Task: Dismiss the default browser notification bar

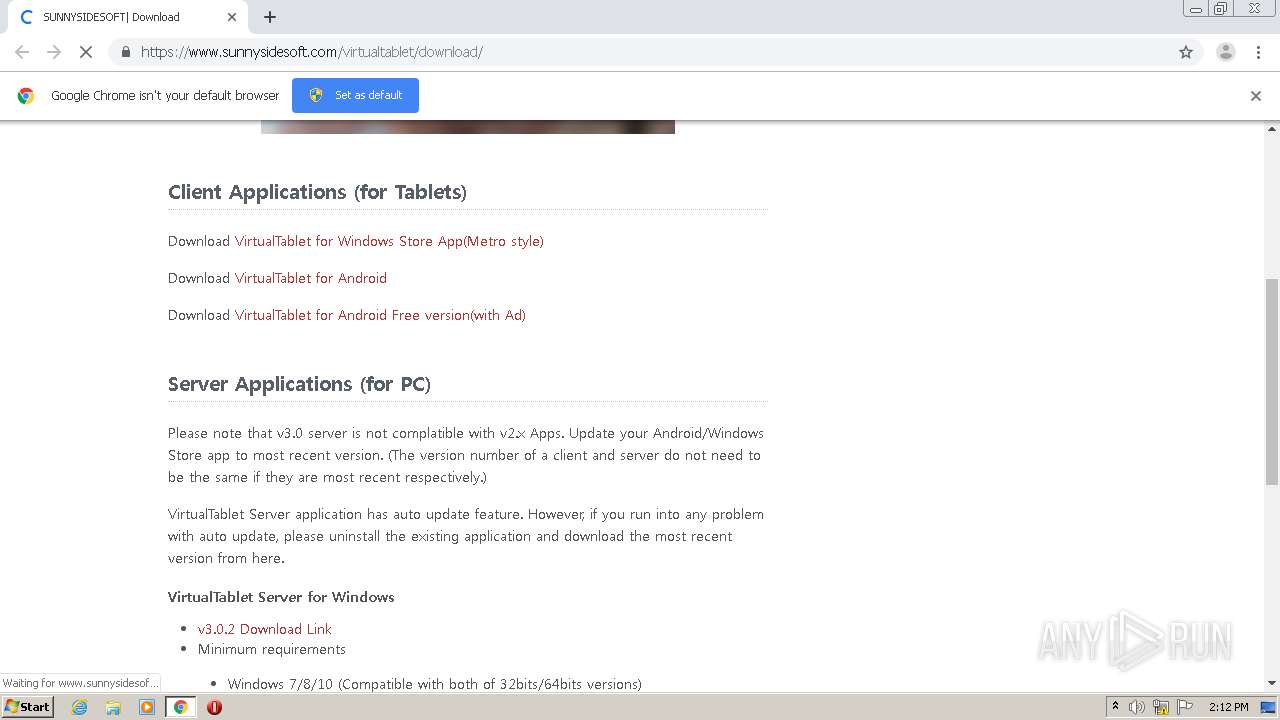Action: click(x=1256, y=96)
